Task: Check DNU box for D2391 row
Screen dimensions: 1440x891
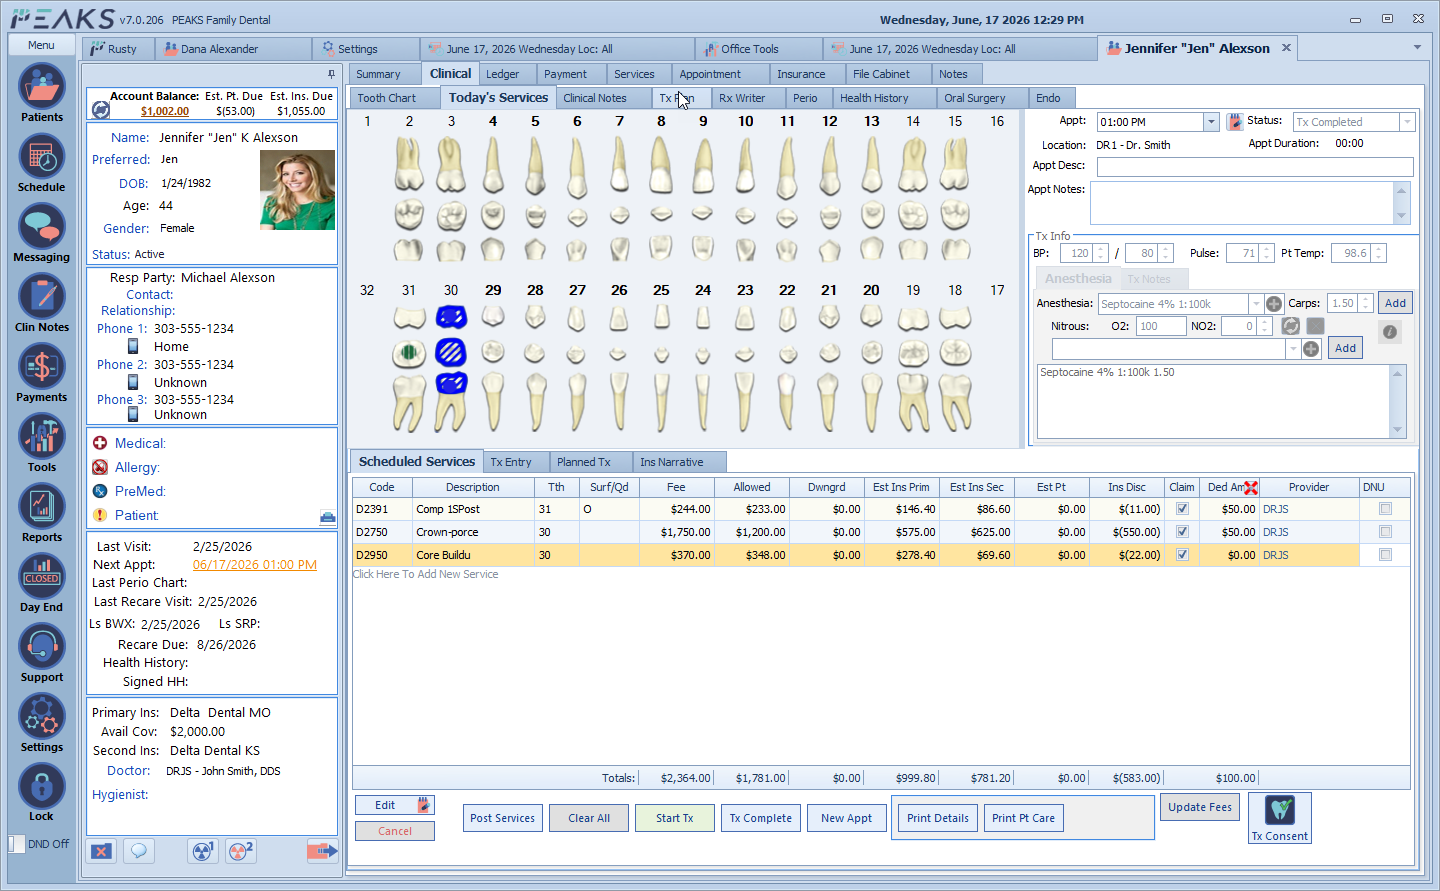Action: pos(1385,509)
